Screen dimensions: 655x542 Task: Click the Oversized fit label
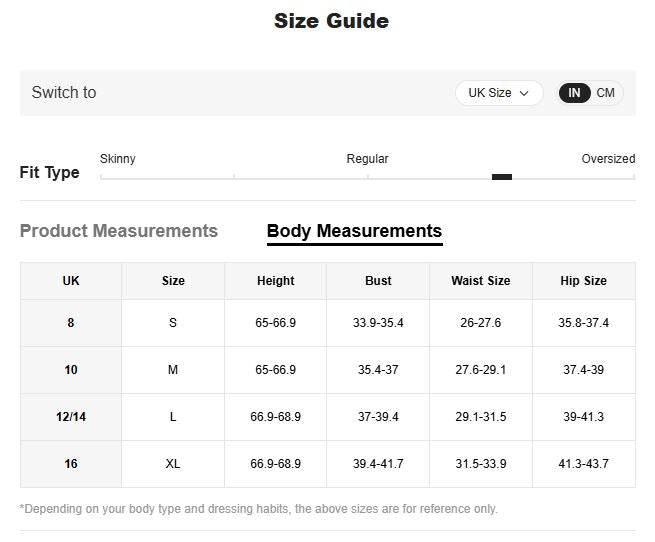pos(608,159)
